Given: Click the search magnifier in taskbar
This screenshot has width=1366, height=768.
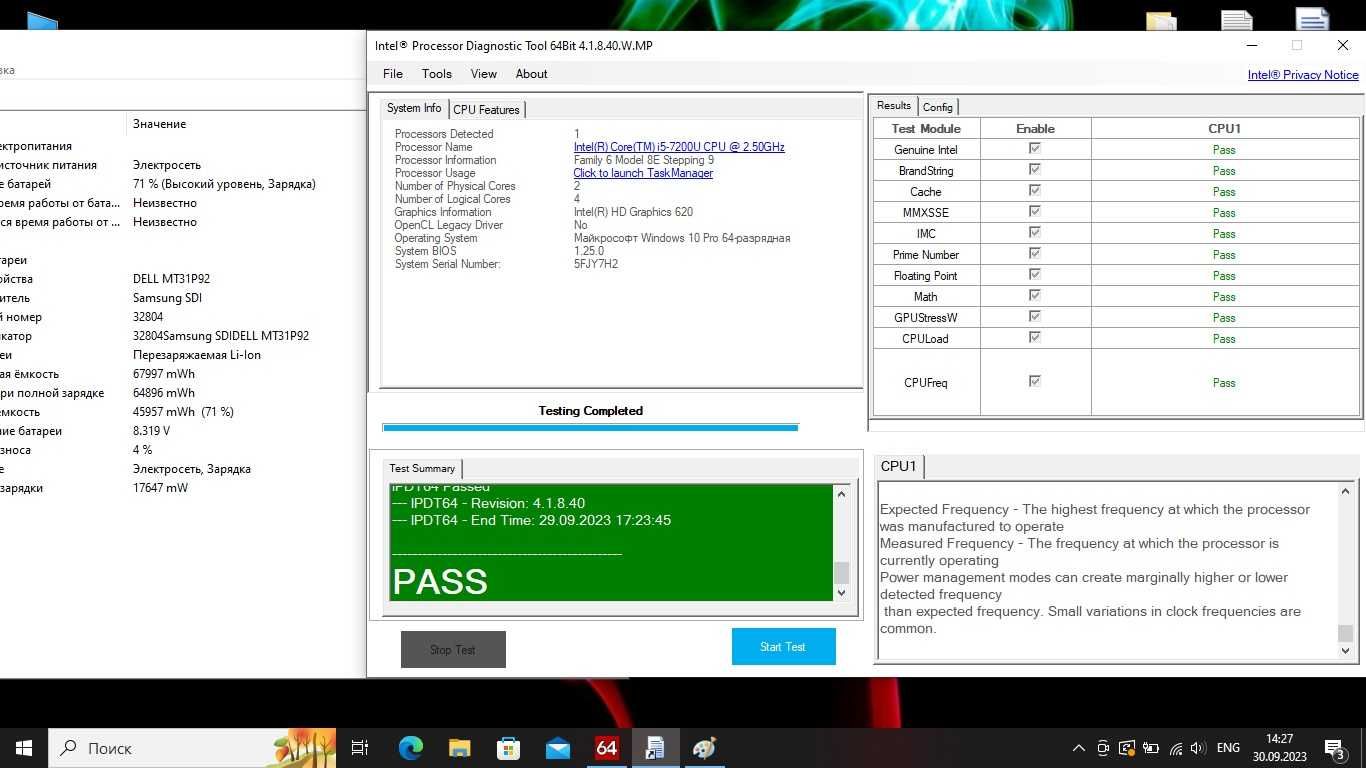Looking at the screenshot, I should pyautogui.click(x=68, y=748).
